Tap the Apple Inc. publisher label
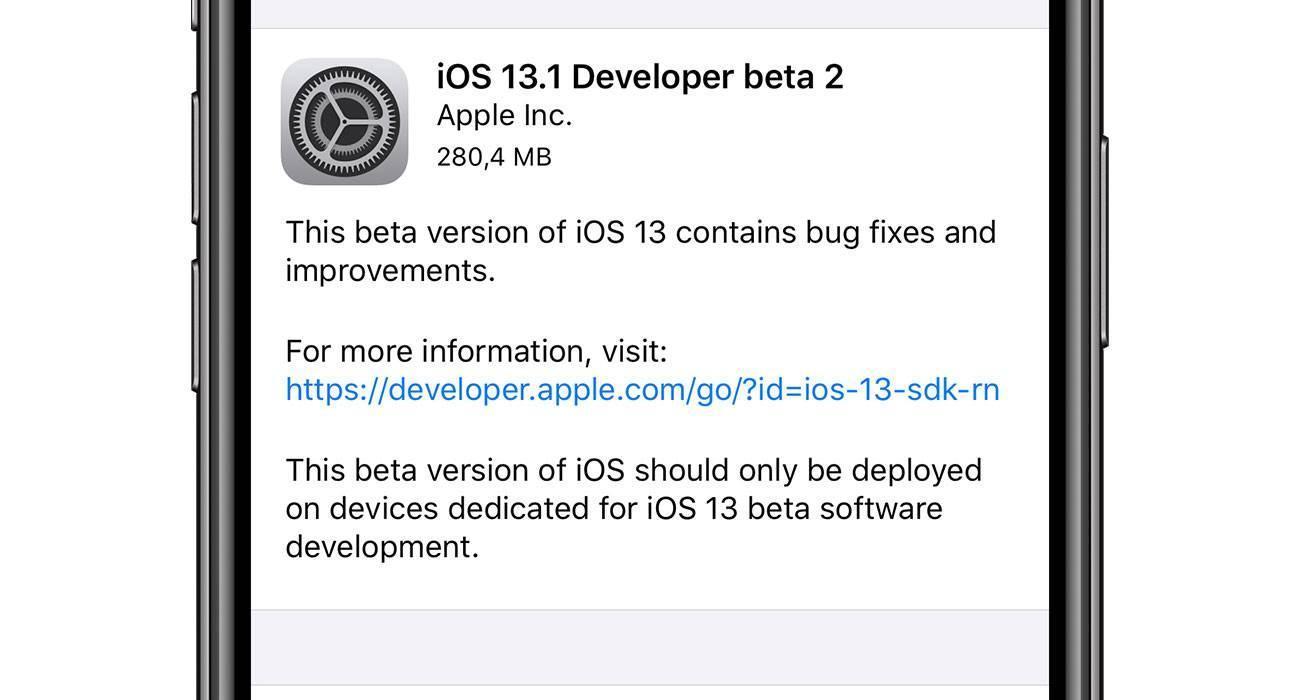Viewport: 1300px width, 700px height. coord(504,116)
